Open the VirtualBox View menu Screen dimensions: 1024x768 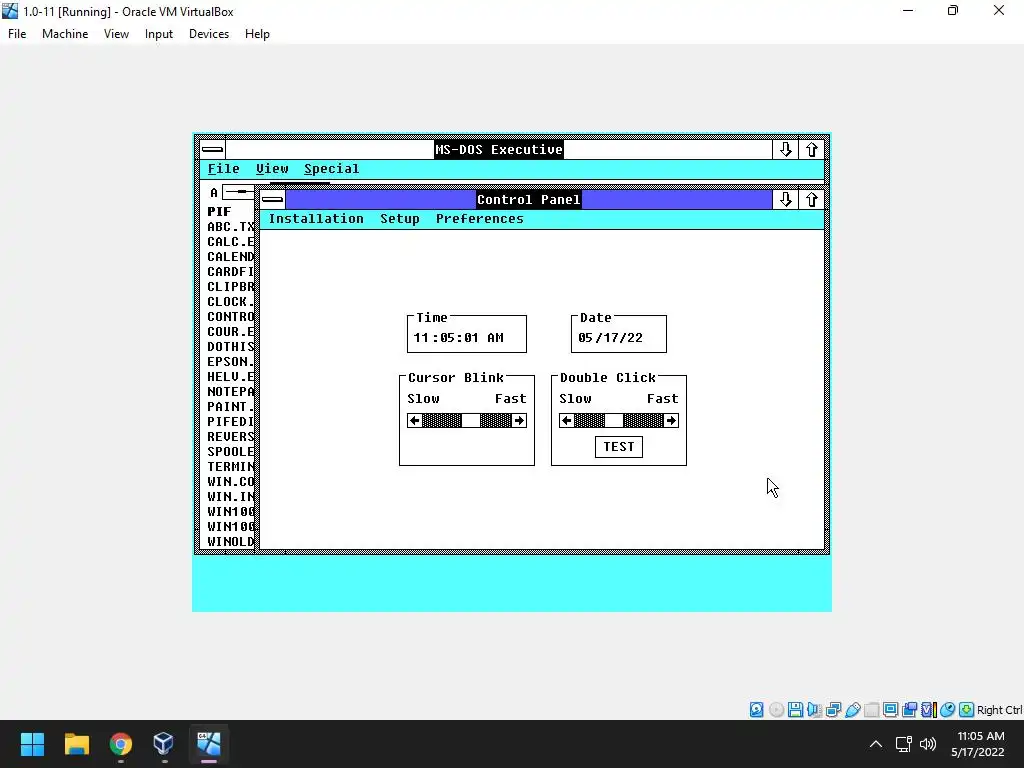click(x=116, y=34)
